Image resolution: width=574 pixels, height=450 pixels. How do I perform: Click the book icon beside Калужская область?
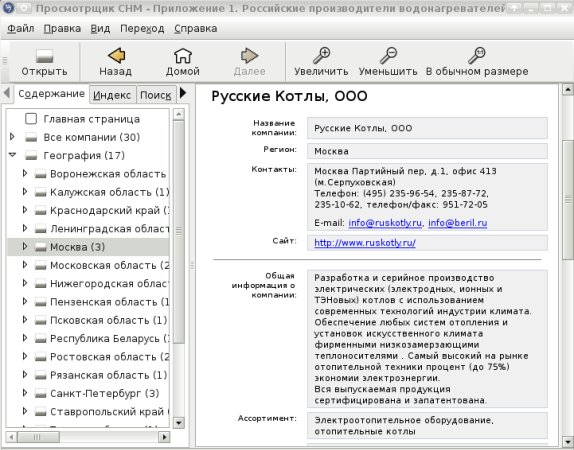pyautogui.click(x=40, y=192)
